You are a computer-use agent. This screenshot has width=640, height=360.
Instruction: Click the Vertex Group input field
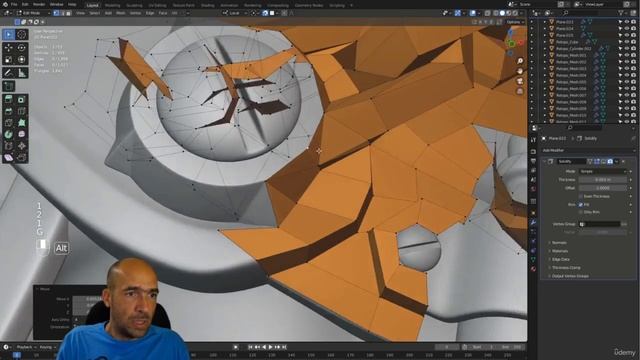pos(599,224)
